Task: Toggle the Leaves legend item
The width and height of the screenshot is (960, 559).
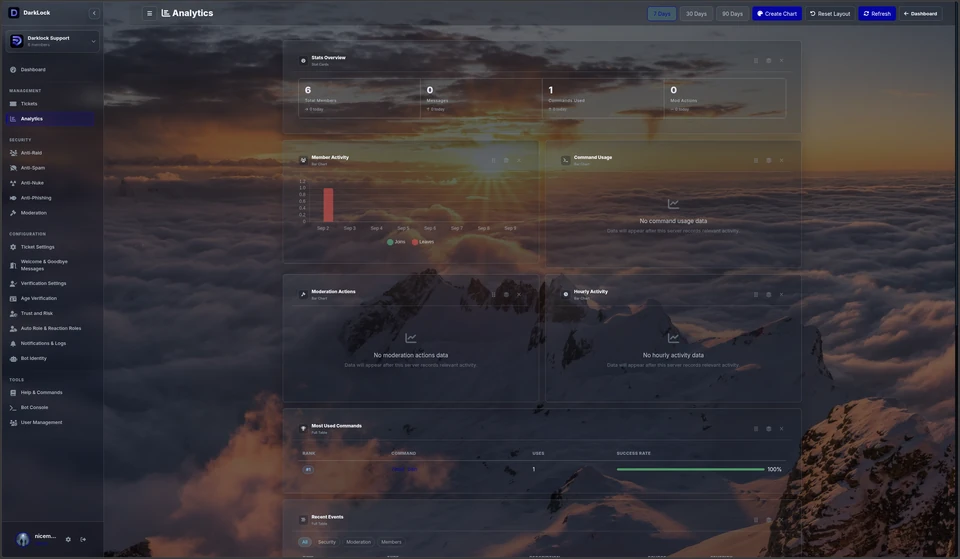Action: (x=423, y=242)
